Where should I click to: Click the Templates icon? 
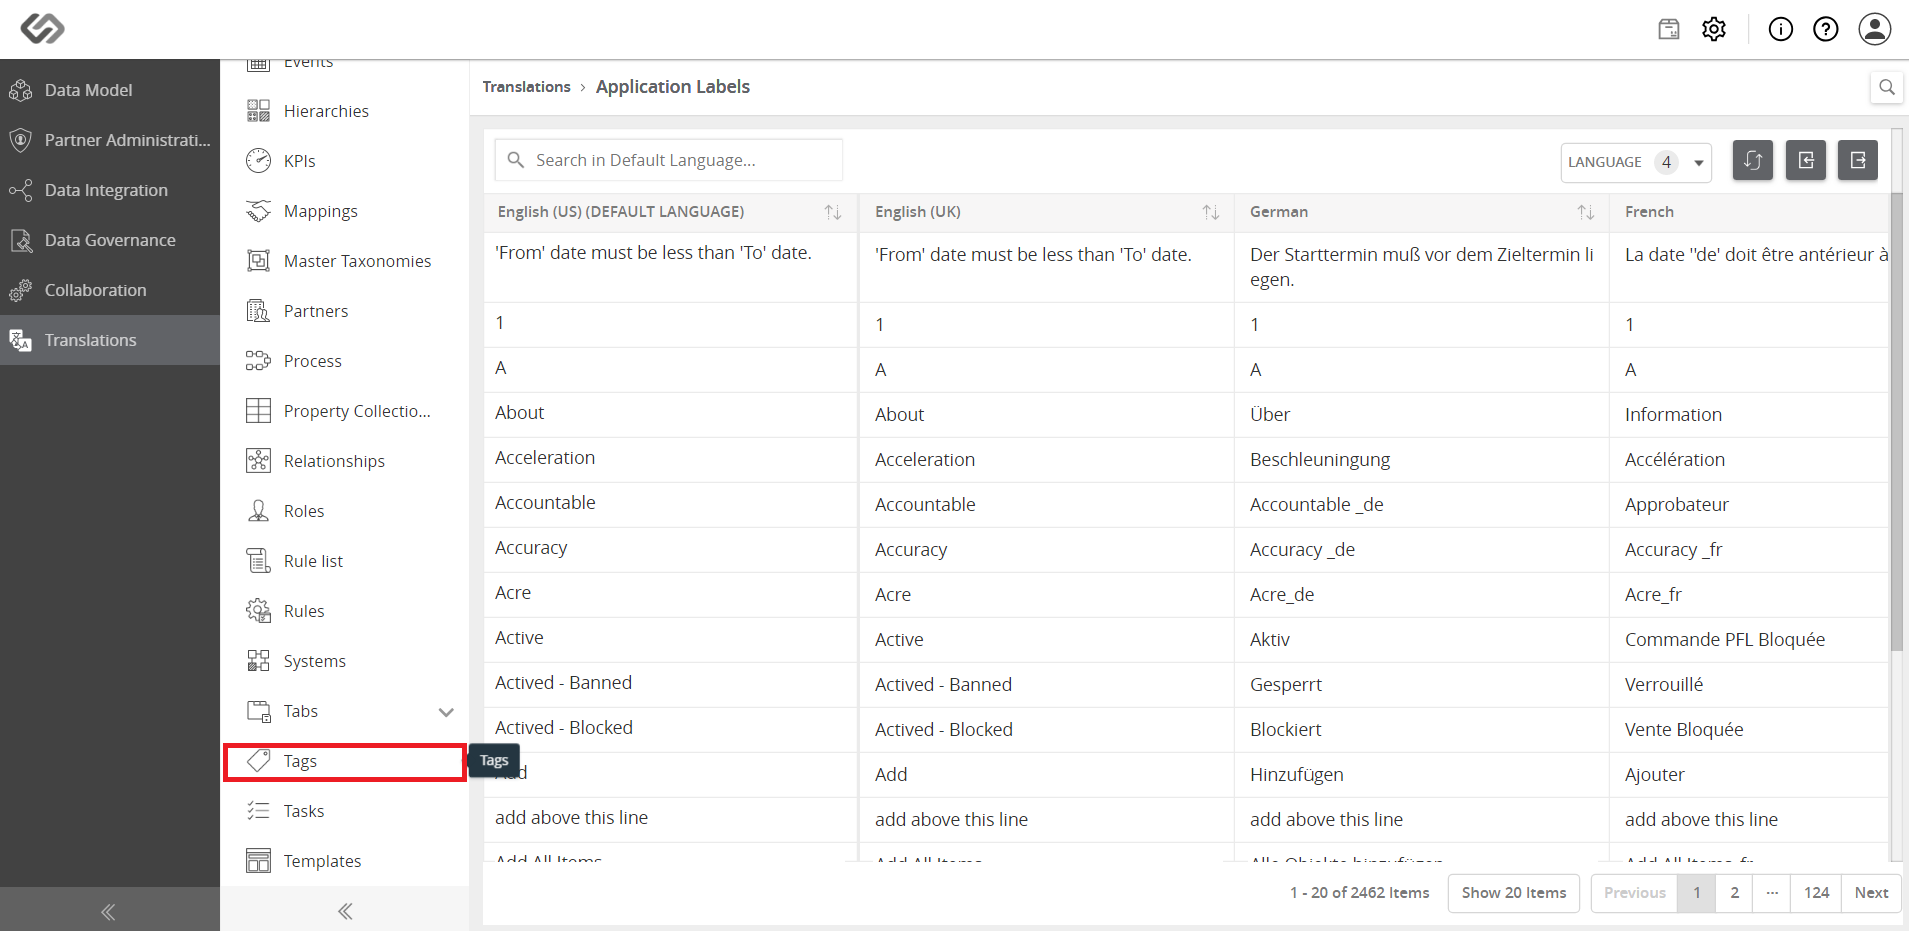tap(258, 861)
